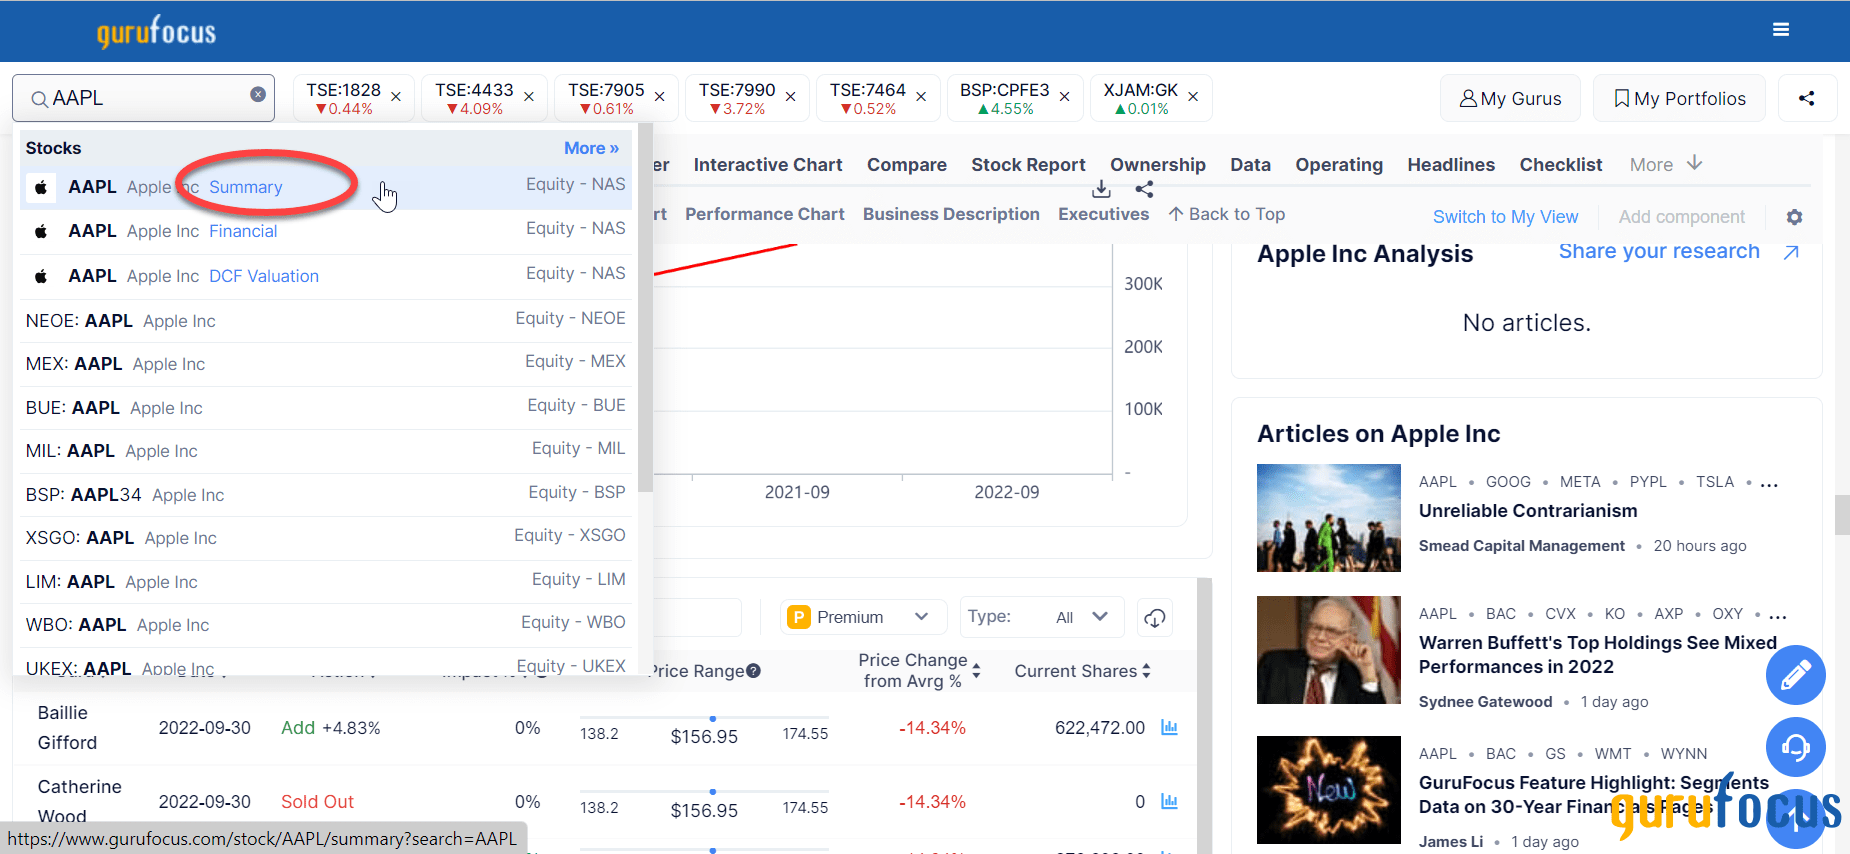
Task: Click Switch to My View
Action: click(1505, 217)
